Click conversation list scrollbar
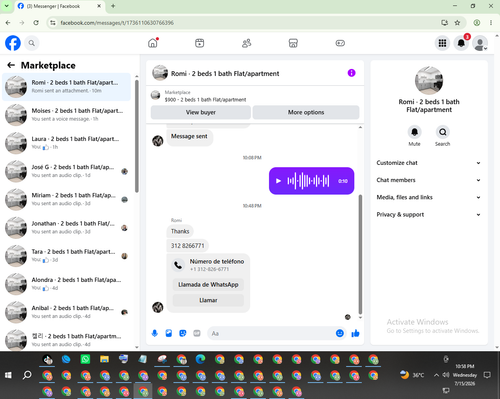The width and height of the screenshot is (500, 399). click(137, 137)
